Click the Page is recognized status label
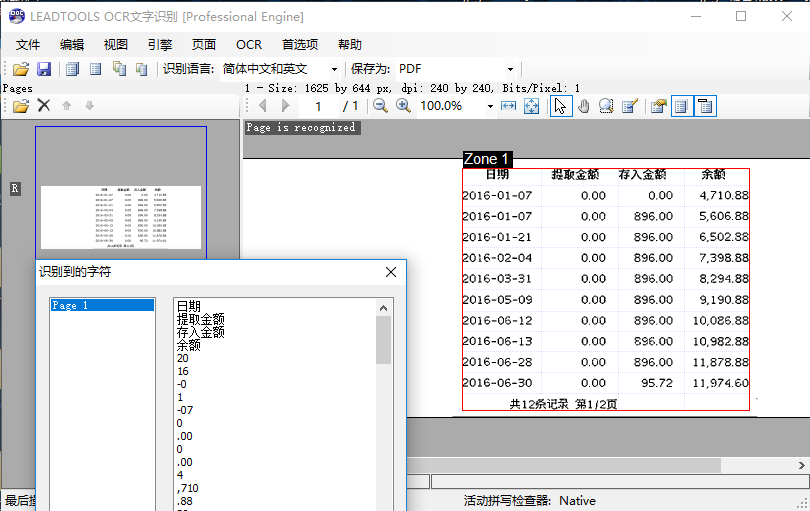Image resolution: width=810 pixels, height=511 pixels. tap(301, 127)
